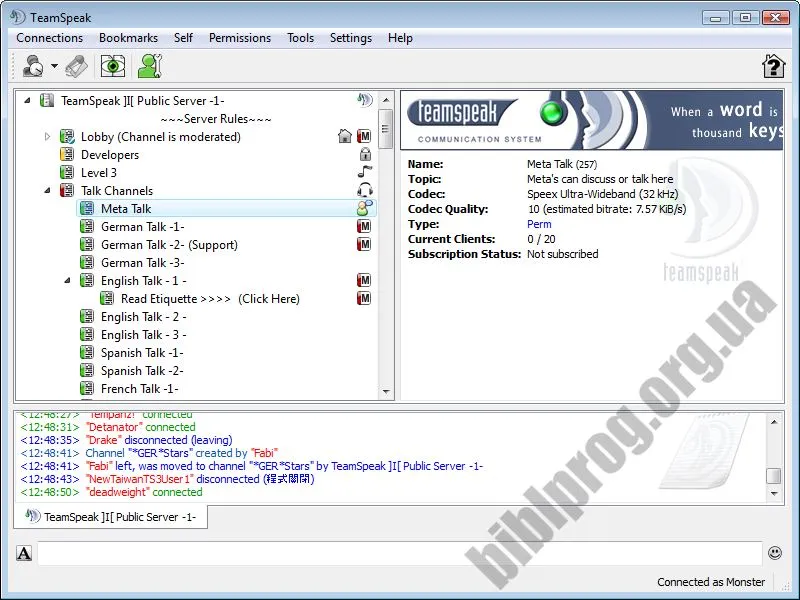
Task: Select the Level 3 channel name
Action: click(x=98, y=172)
